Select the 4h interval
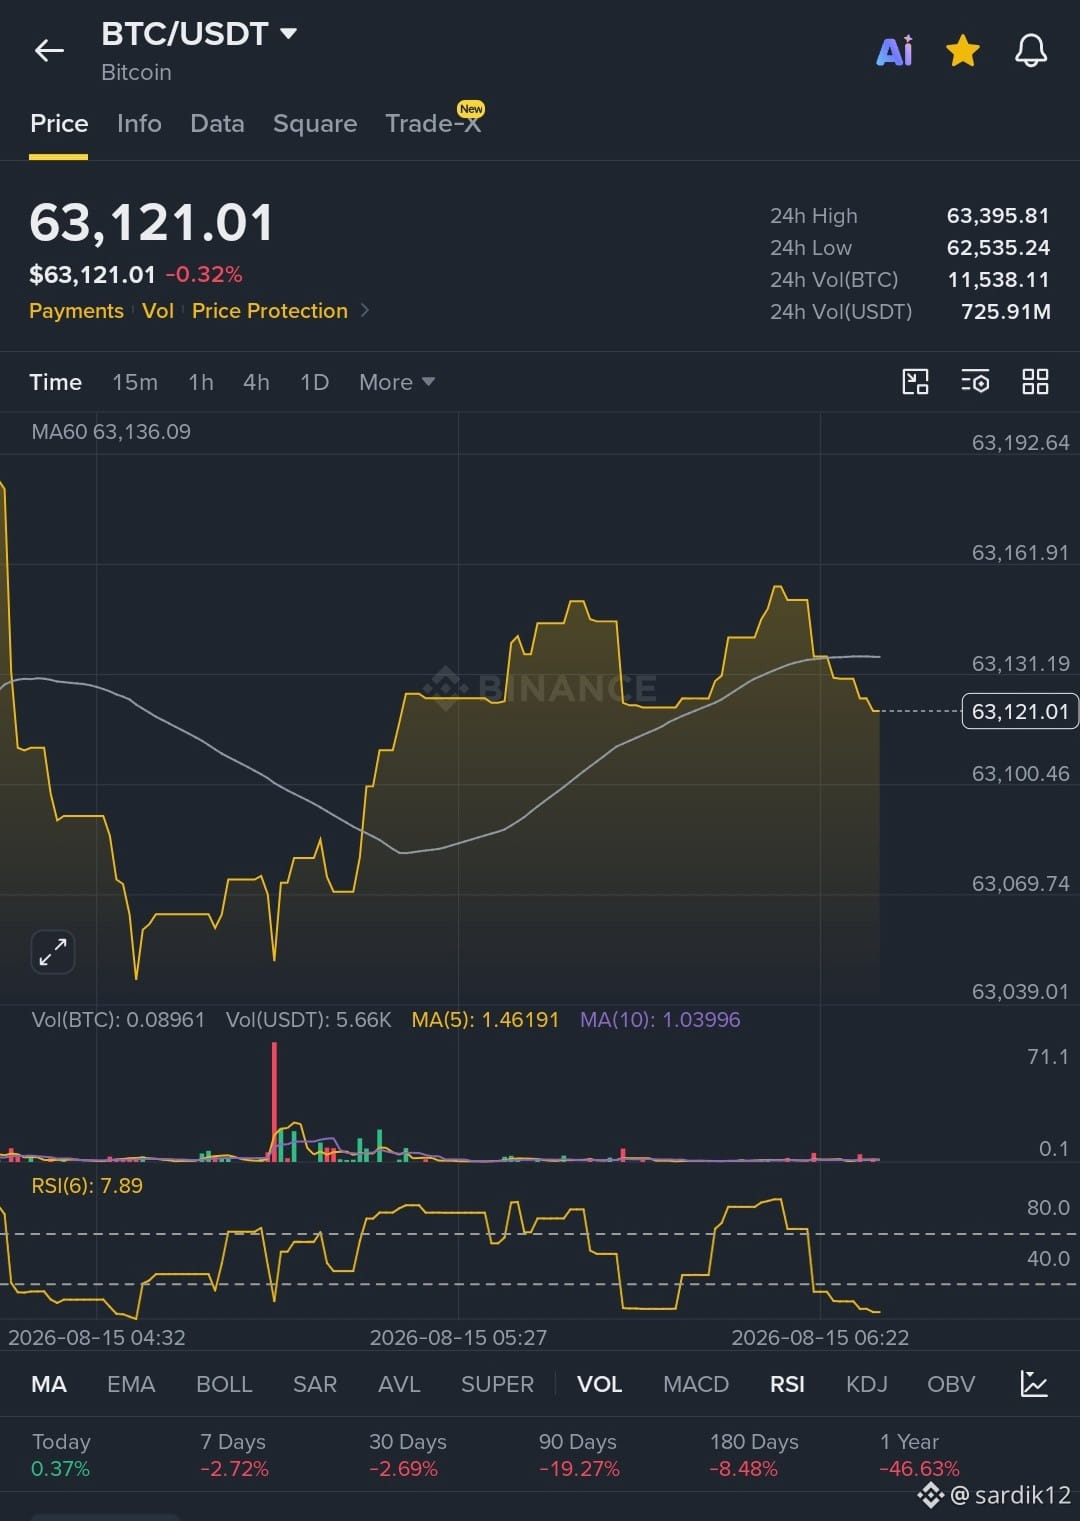 (256, 382)
